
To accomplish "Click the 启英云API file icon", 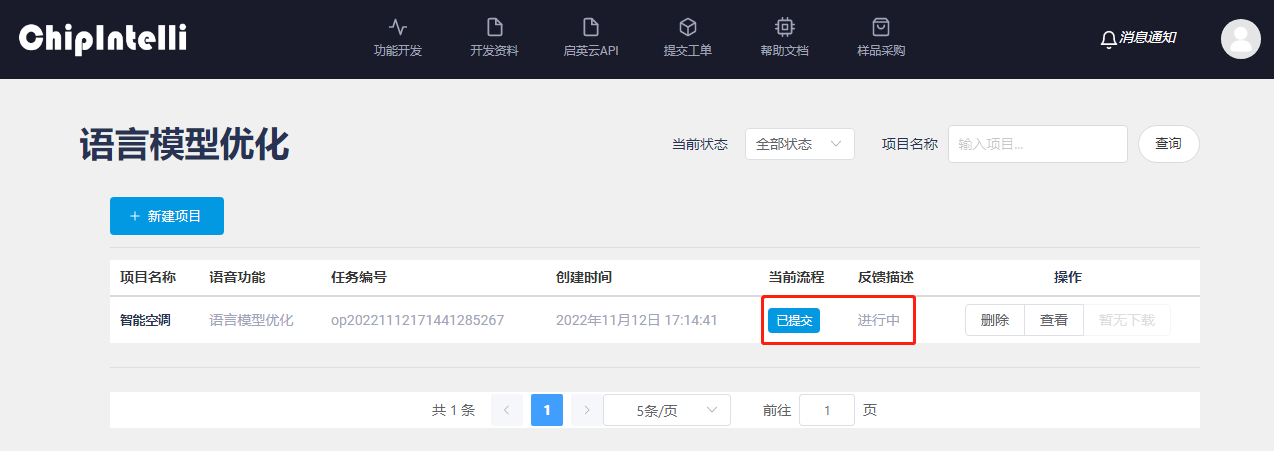I will click(x=591, y=27).
